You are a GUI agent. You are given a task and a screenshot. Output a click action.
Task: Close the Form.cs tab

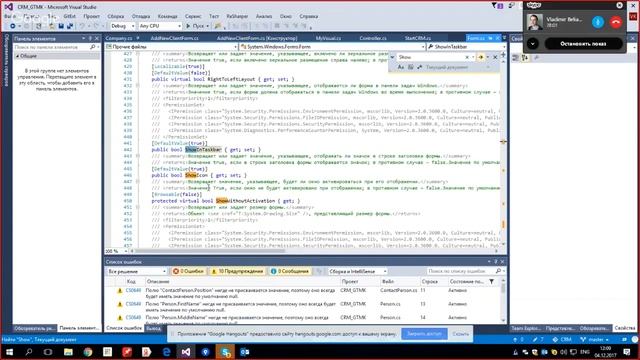pyautogui.click(x=498, y=38)
